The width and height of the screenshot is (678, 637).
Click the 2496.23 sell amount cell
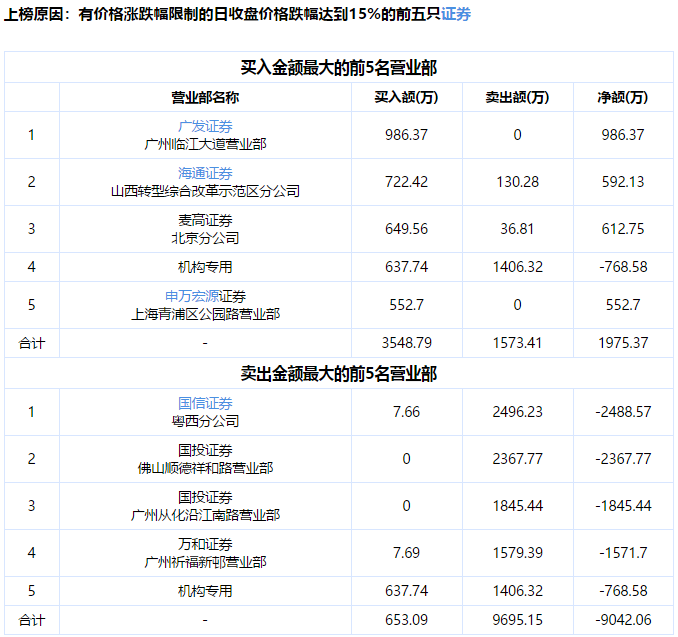click(517, 412)
